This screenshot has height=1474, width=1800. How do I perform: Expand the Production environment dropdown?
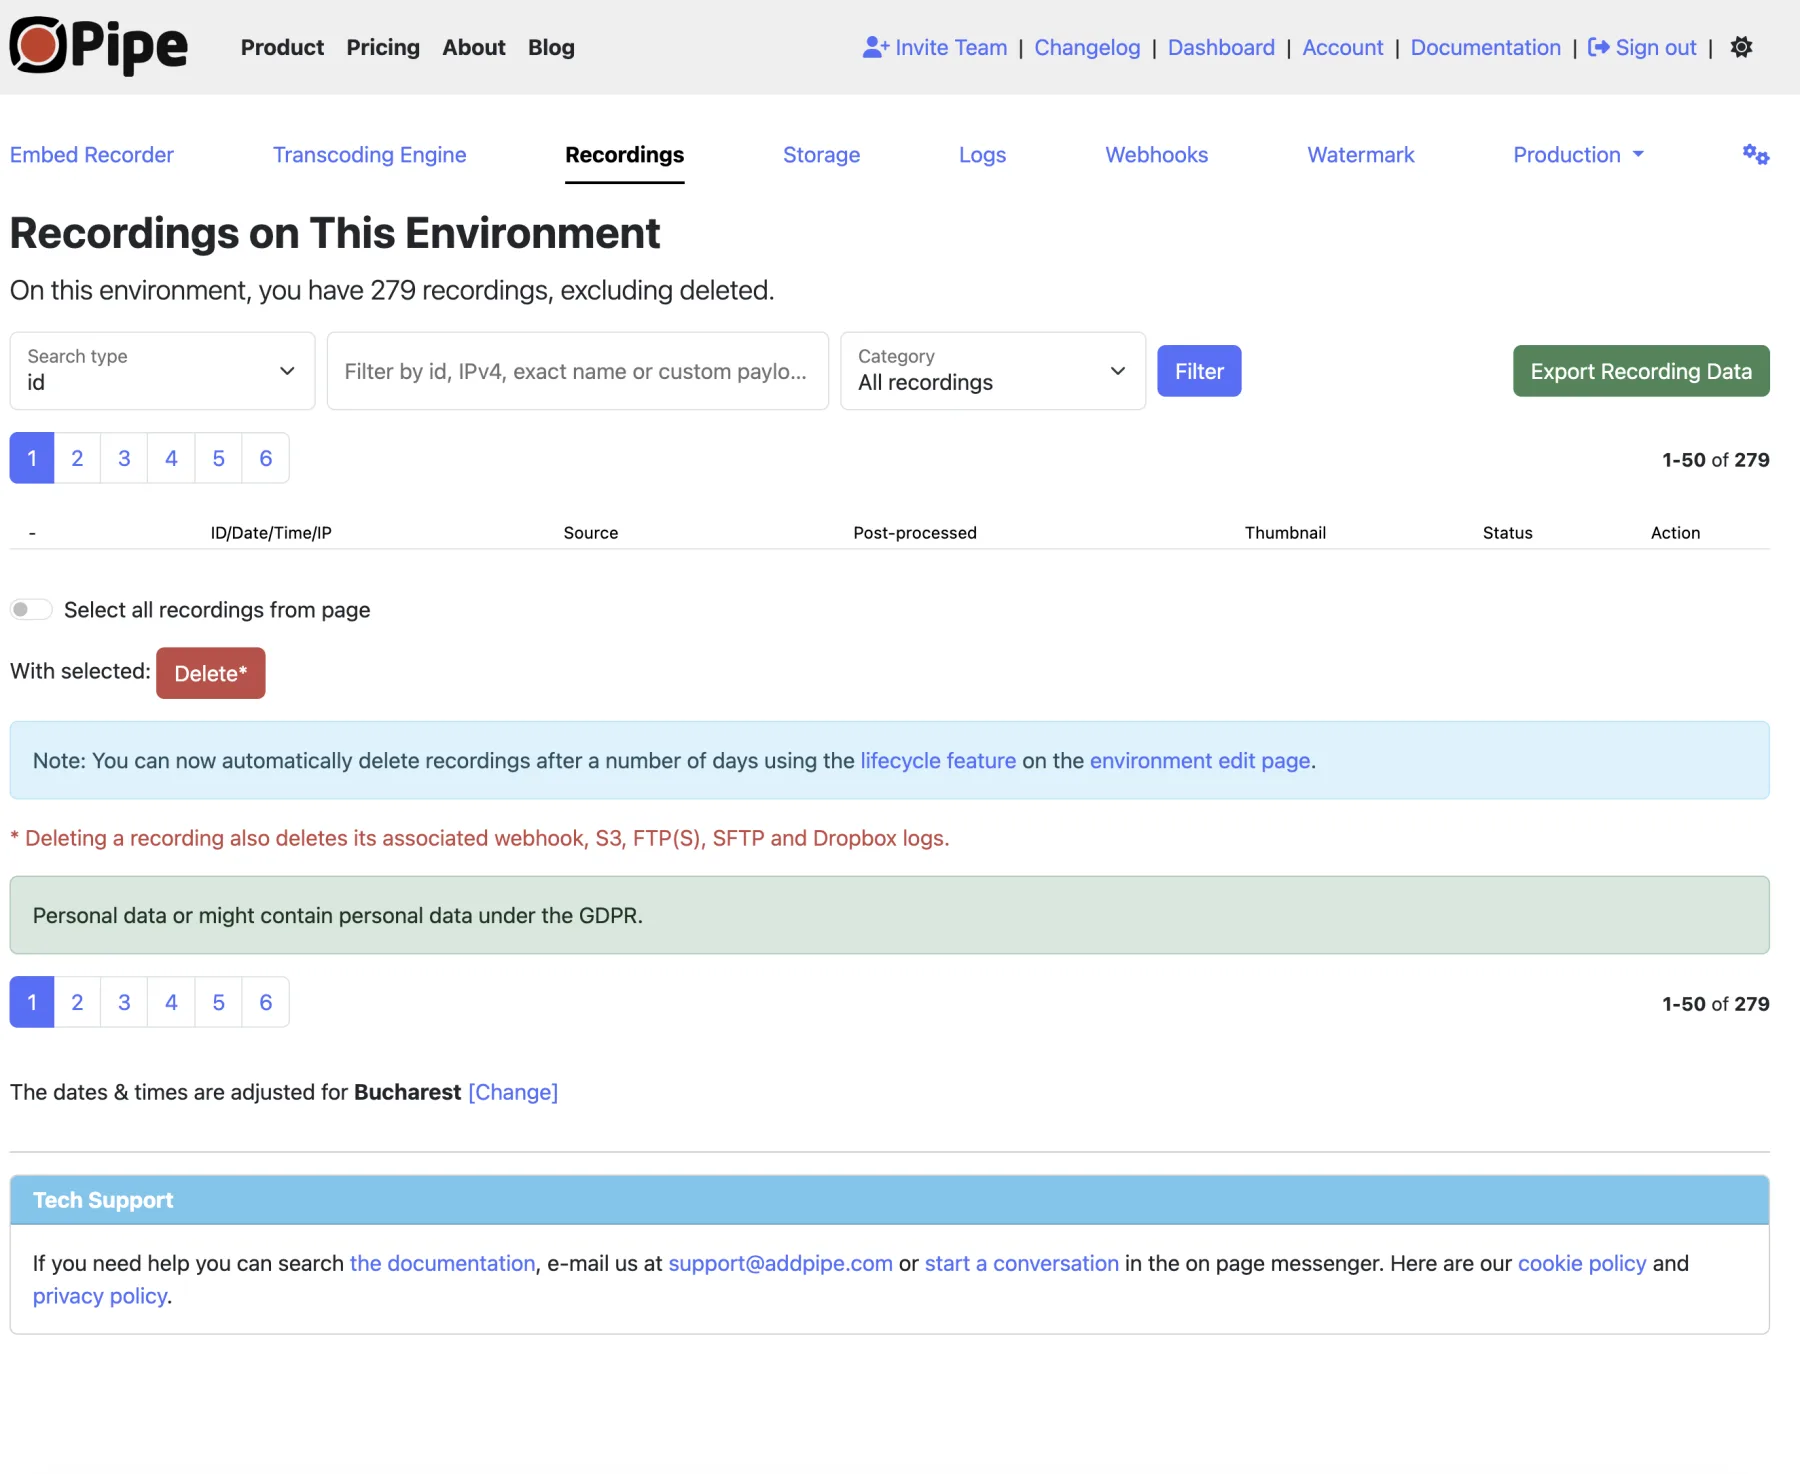tap(1578, 155)
